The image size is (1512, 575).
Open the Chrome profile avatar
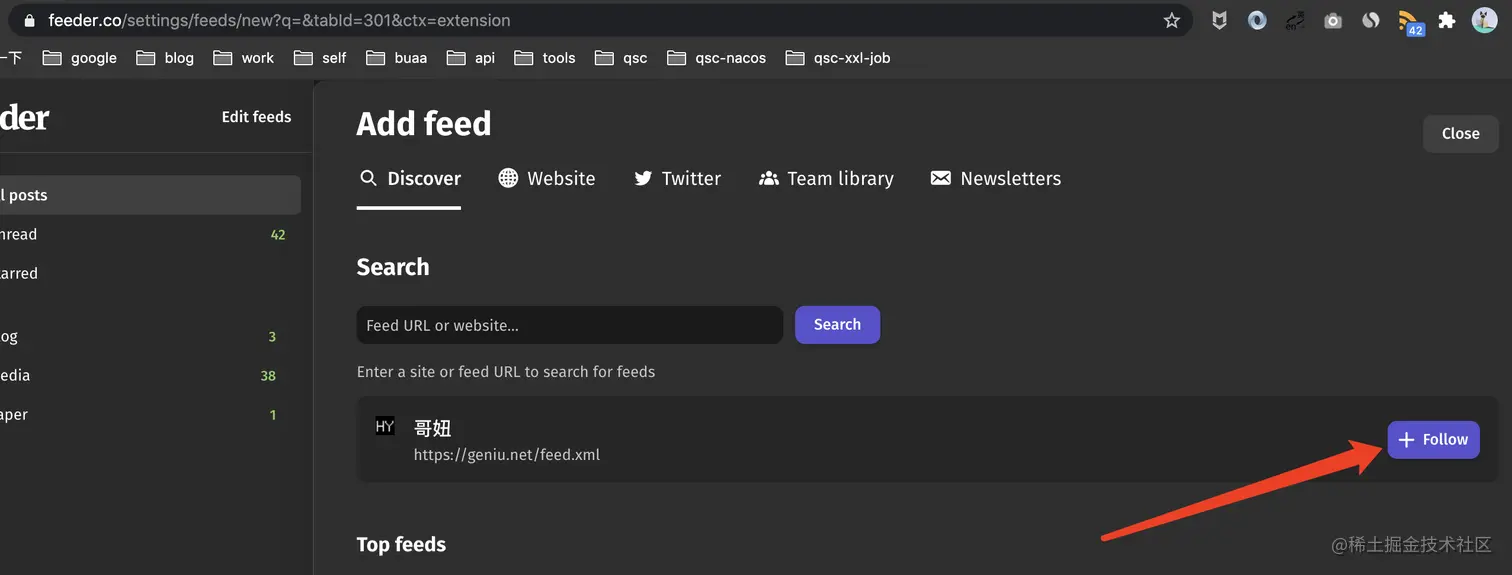(x=1484, y=21)
